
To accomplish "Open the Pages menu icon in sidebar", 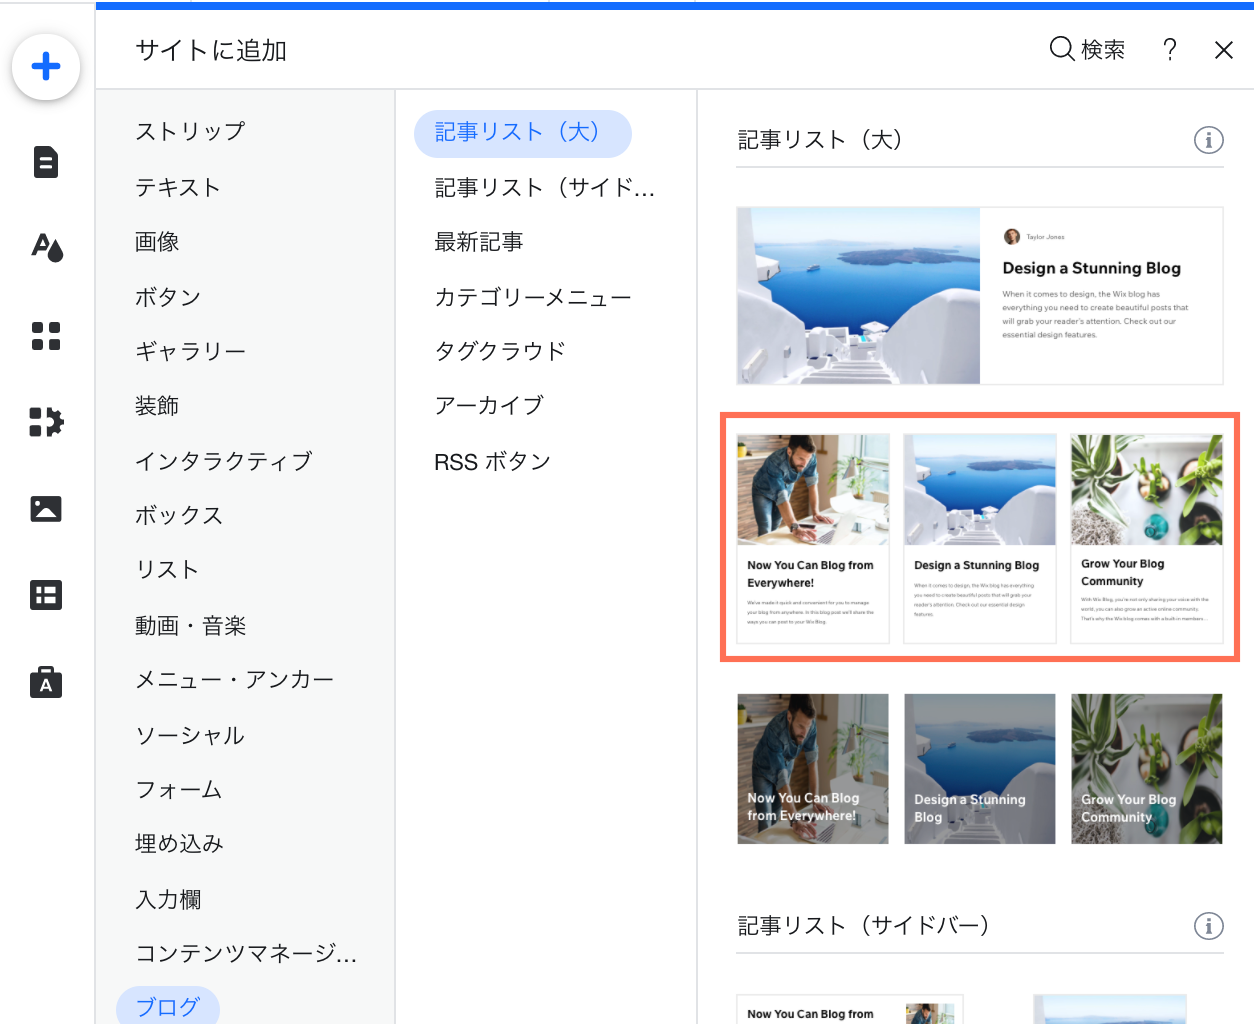I will click(x=46, y=162).
